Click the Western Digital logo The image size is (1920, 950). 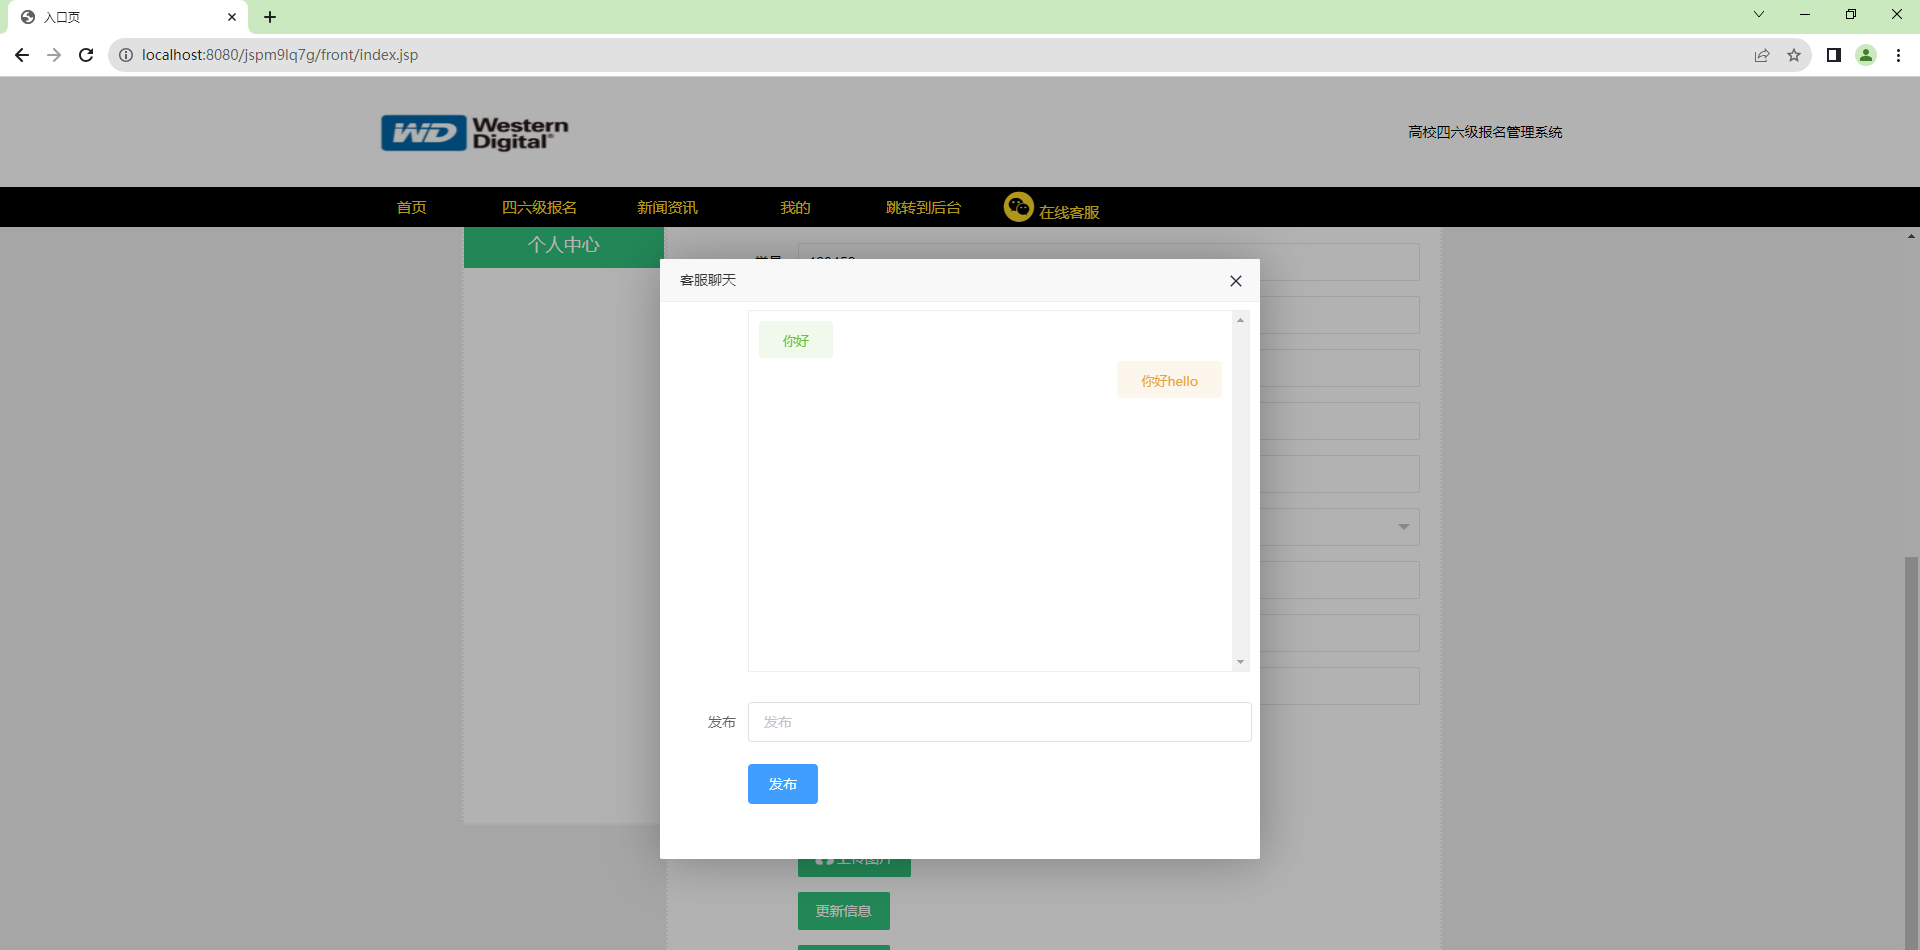coord(474,131)
